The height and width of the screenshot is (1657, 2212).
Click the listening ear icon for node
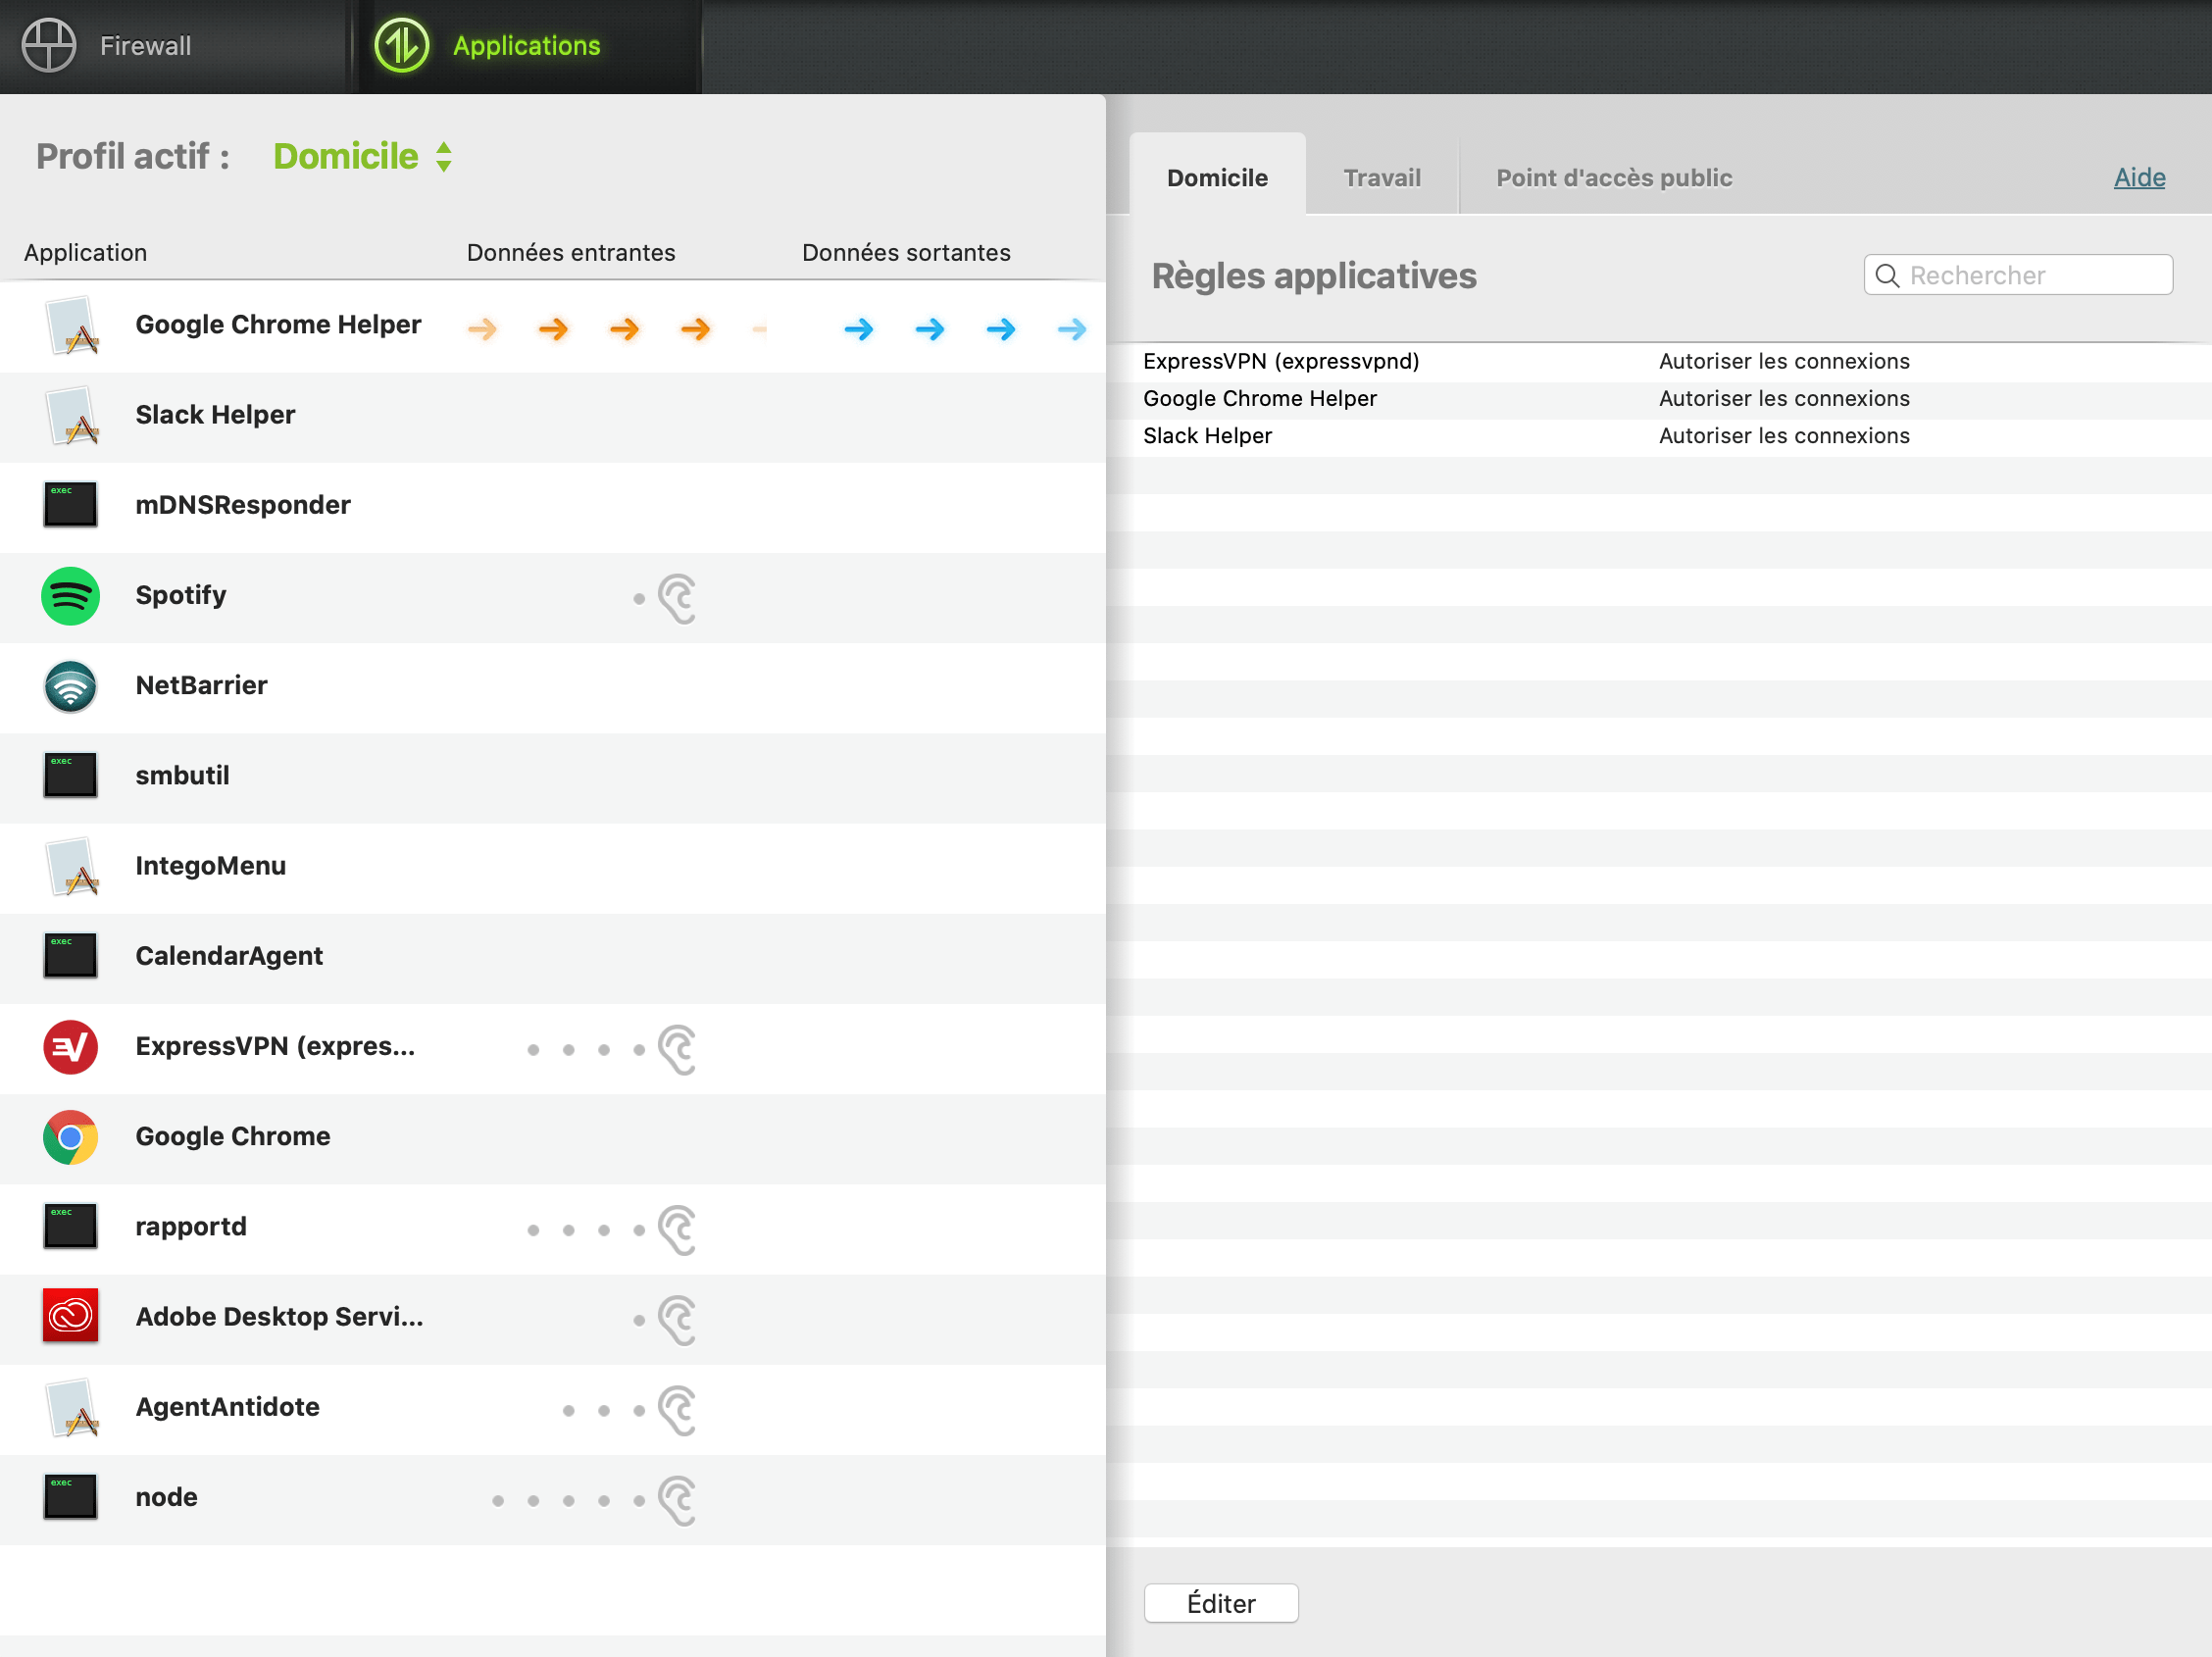click(677, 1500)
